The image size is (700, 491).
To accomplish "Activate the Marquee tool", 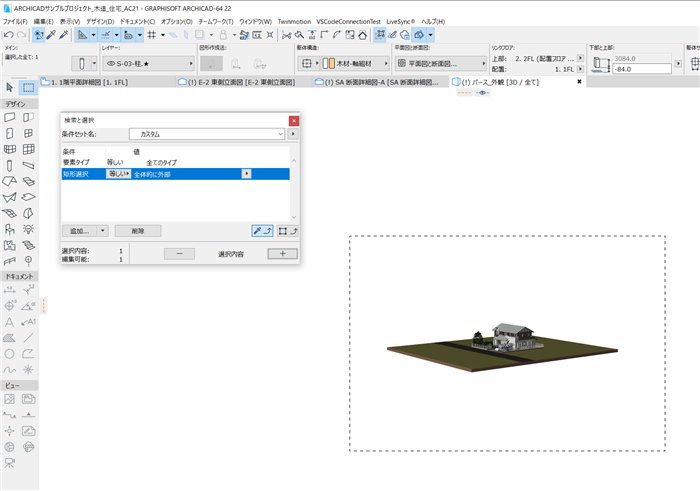I will point(29,87).
